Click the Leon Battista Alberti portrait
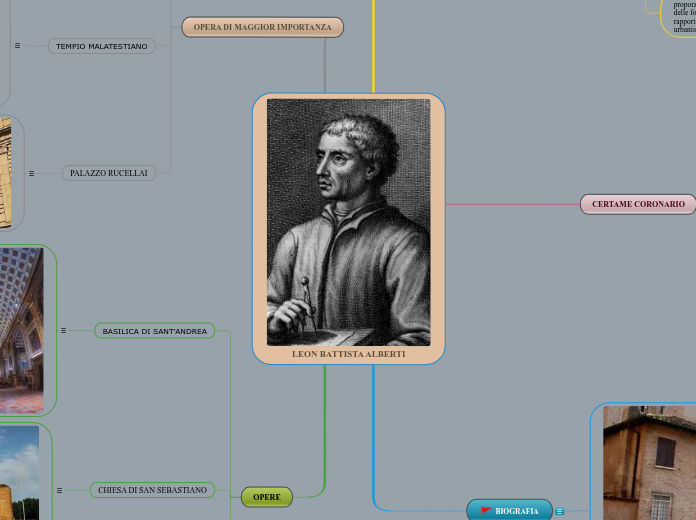696x520 pixels. (348, 222)
